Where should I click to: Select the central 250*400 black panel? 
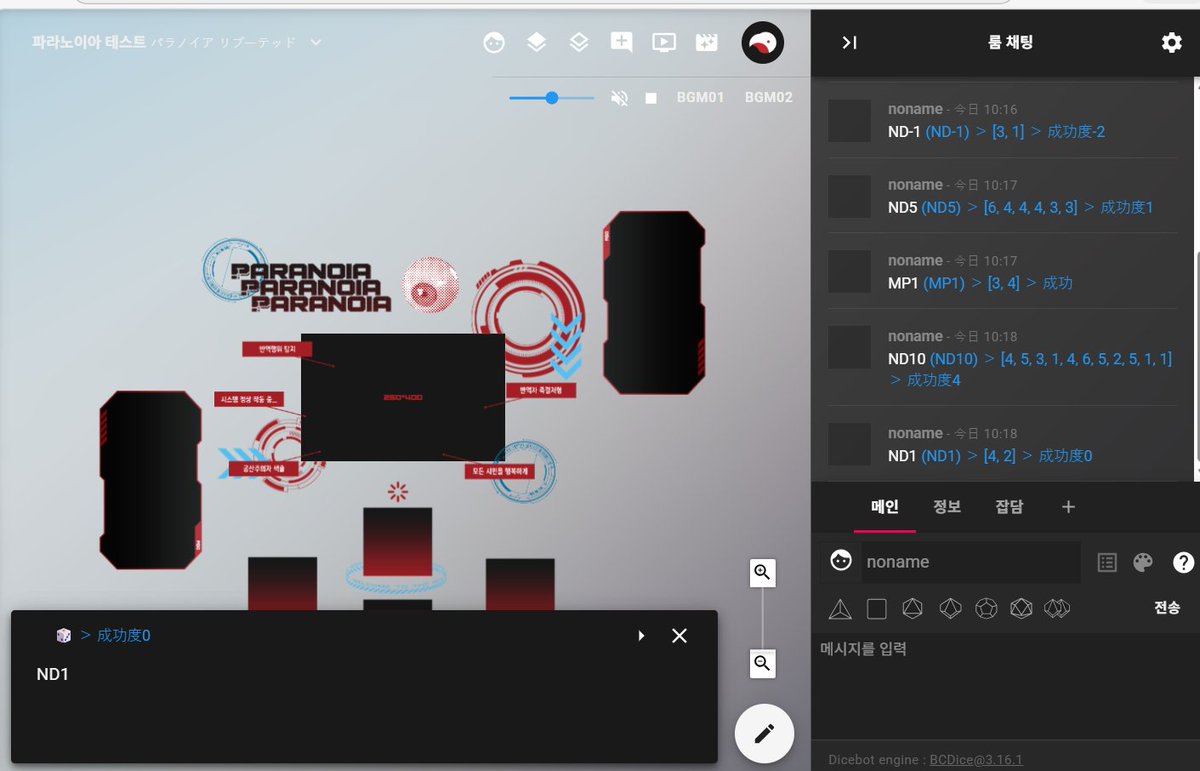(x=403, y=397)
